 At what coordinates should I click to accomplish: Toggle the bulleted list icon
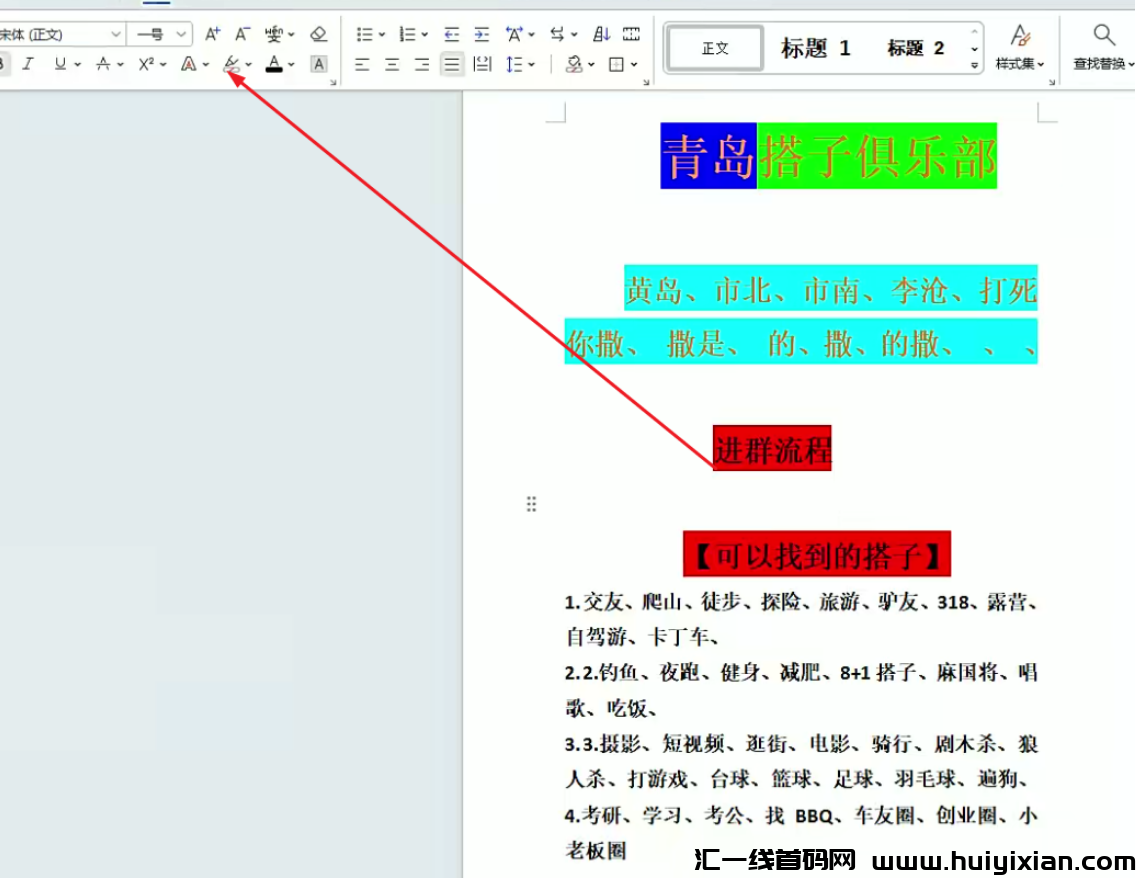pos(365,34)
